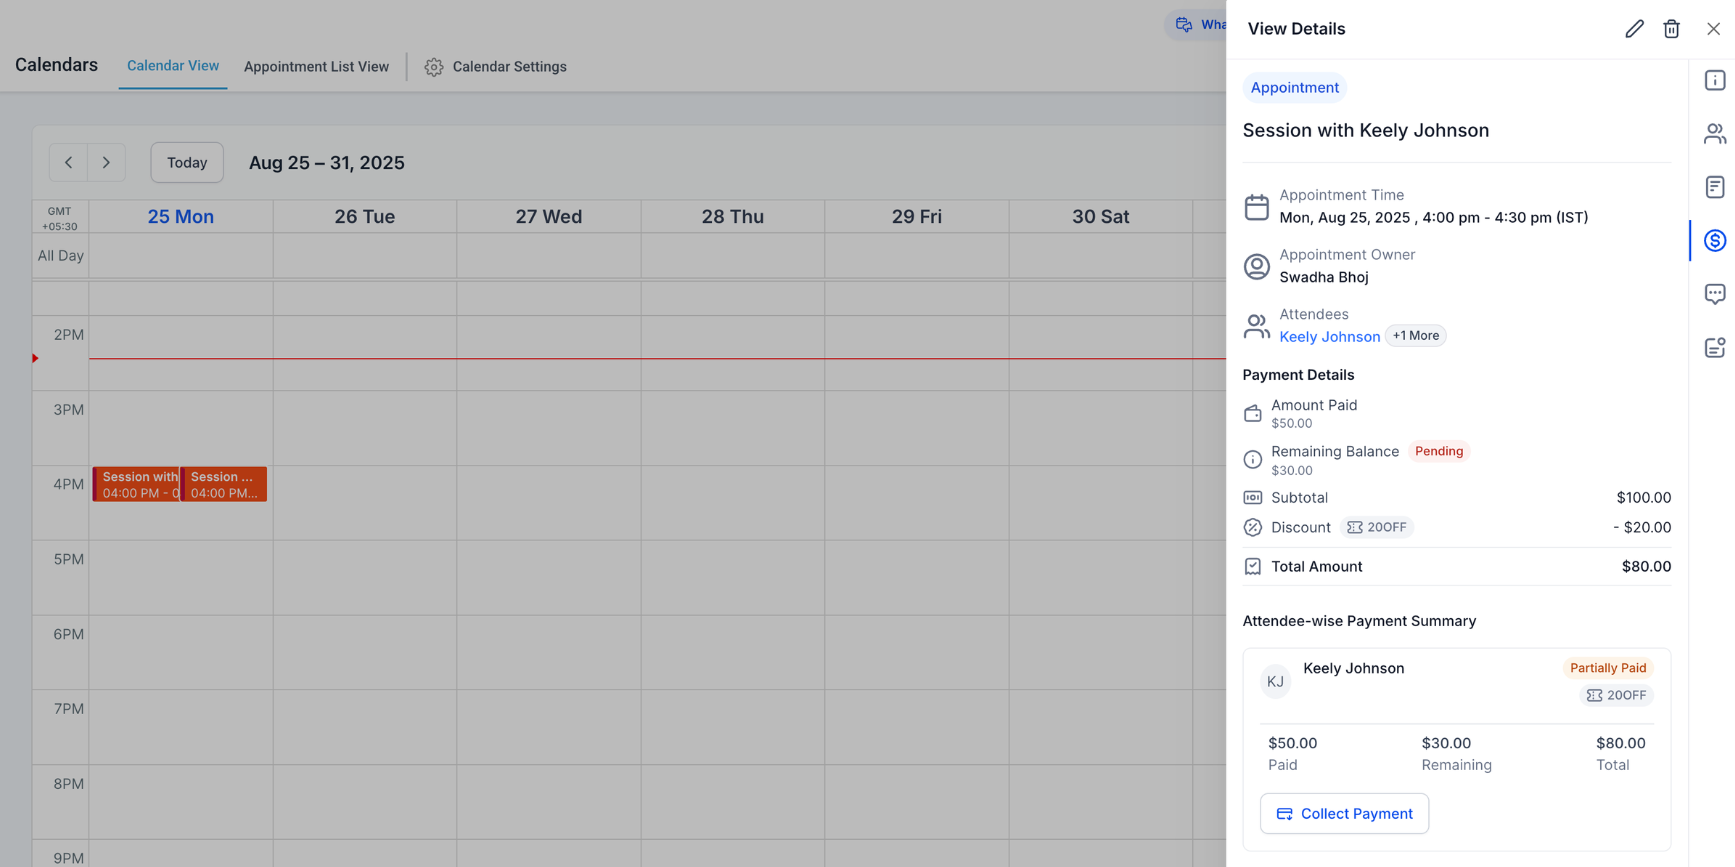The width and height of the screenshot is (1735, 867).
Task: Expand the +1 More attendees badge
Action: (1415, 336)
